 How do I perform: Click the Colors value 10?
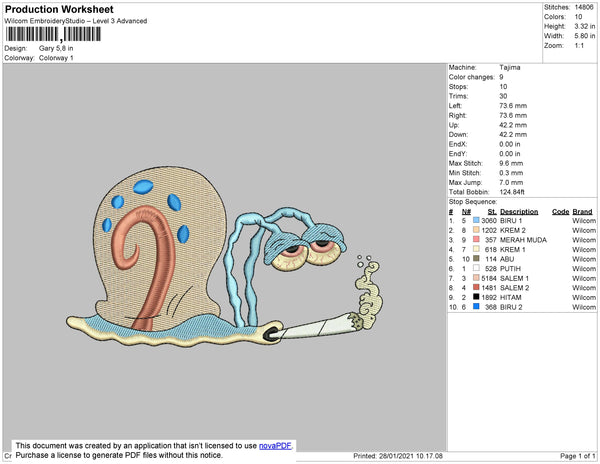[x=578, y=17]
